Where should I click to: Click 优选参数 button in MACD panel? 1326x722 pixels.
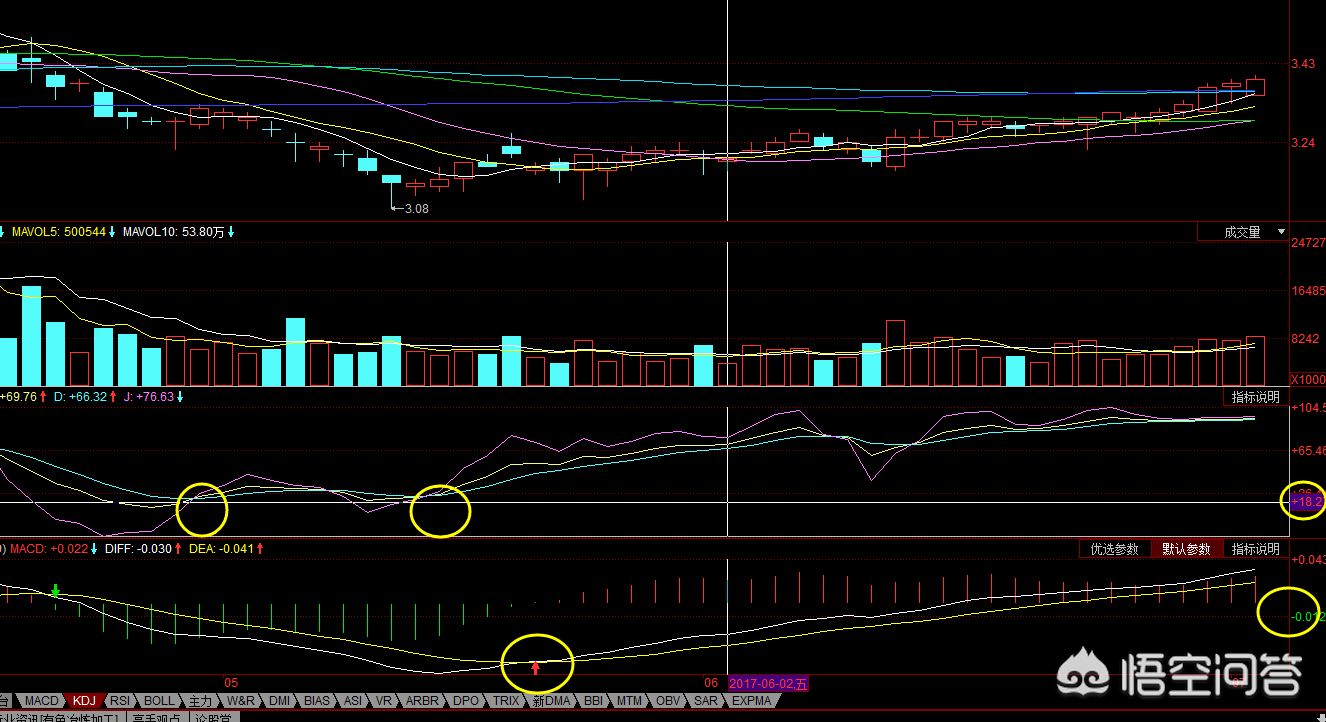1114,549
